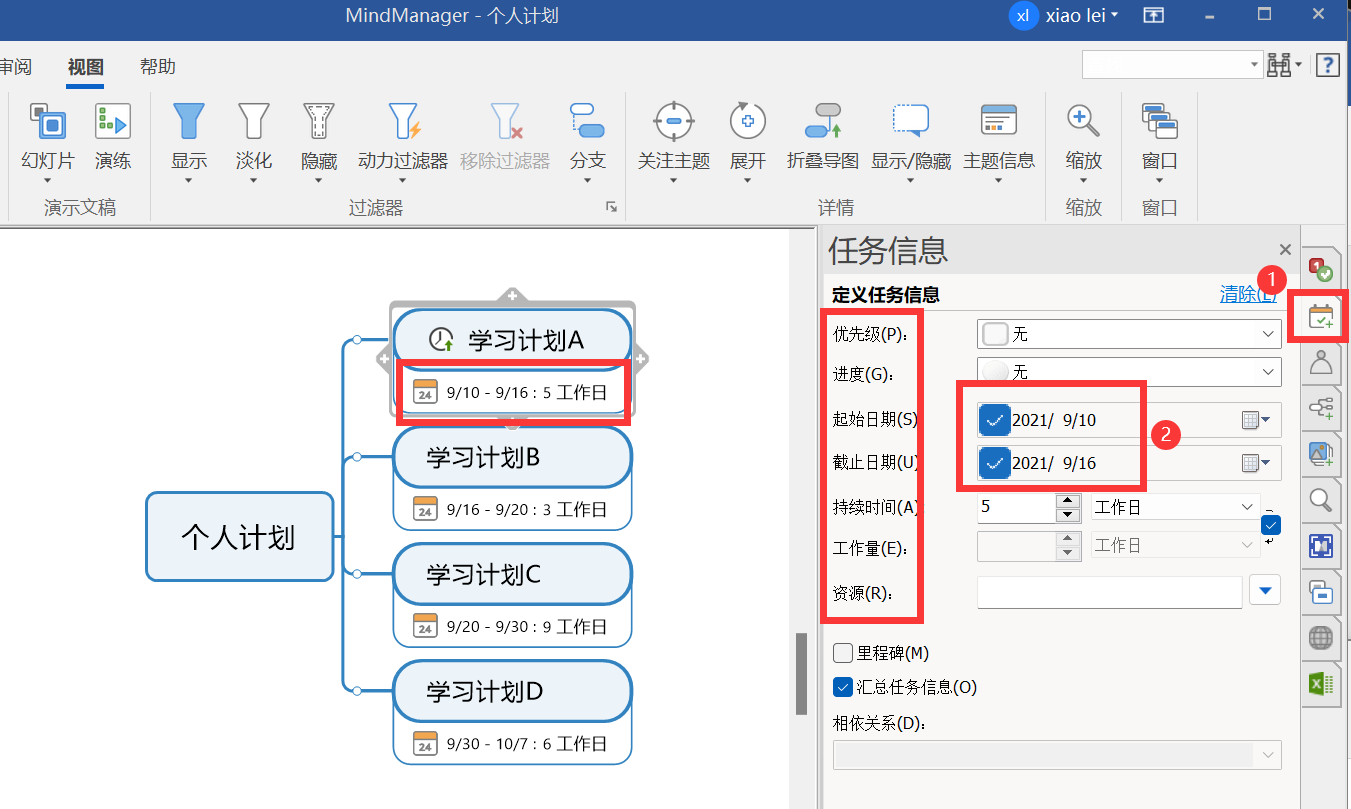Screen dimensions: 1351x809
Task: Open the 帮助 menu tab
Action: (157, 66)
